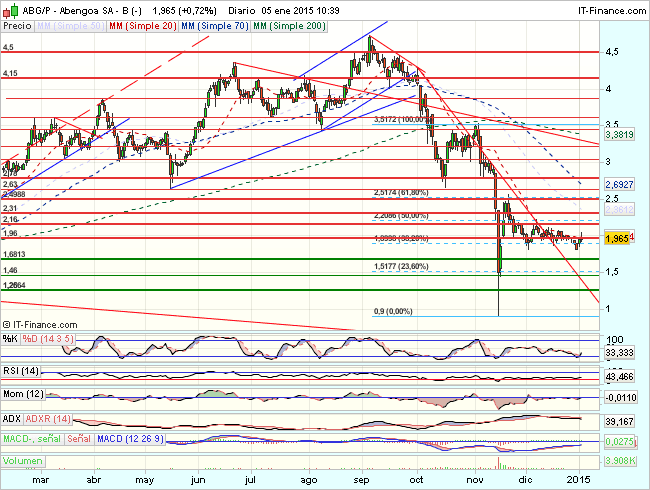Select the %K stochastic label
The height and width of the screenshot is (490, 650).
click(x=10, y=339)
